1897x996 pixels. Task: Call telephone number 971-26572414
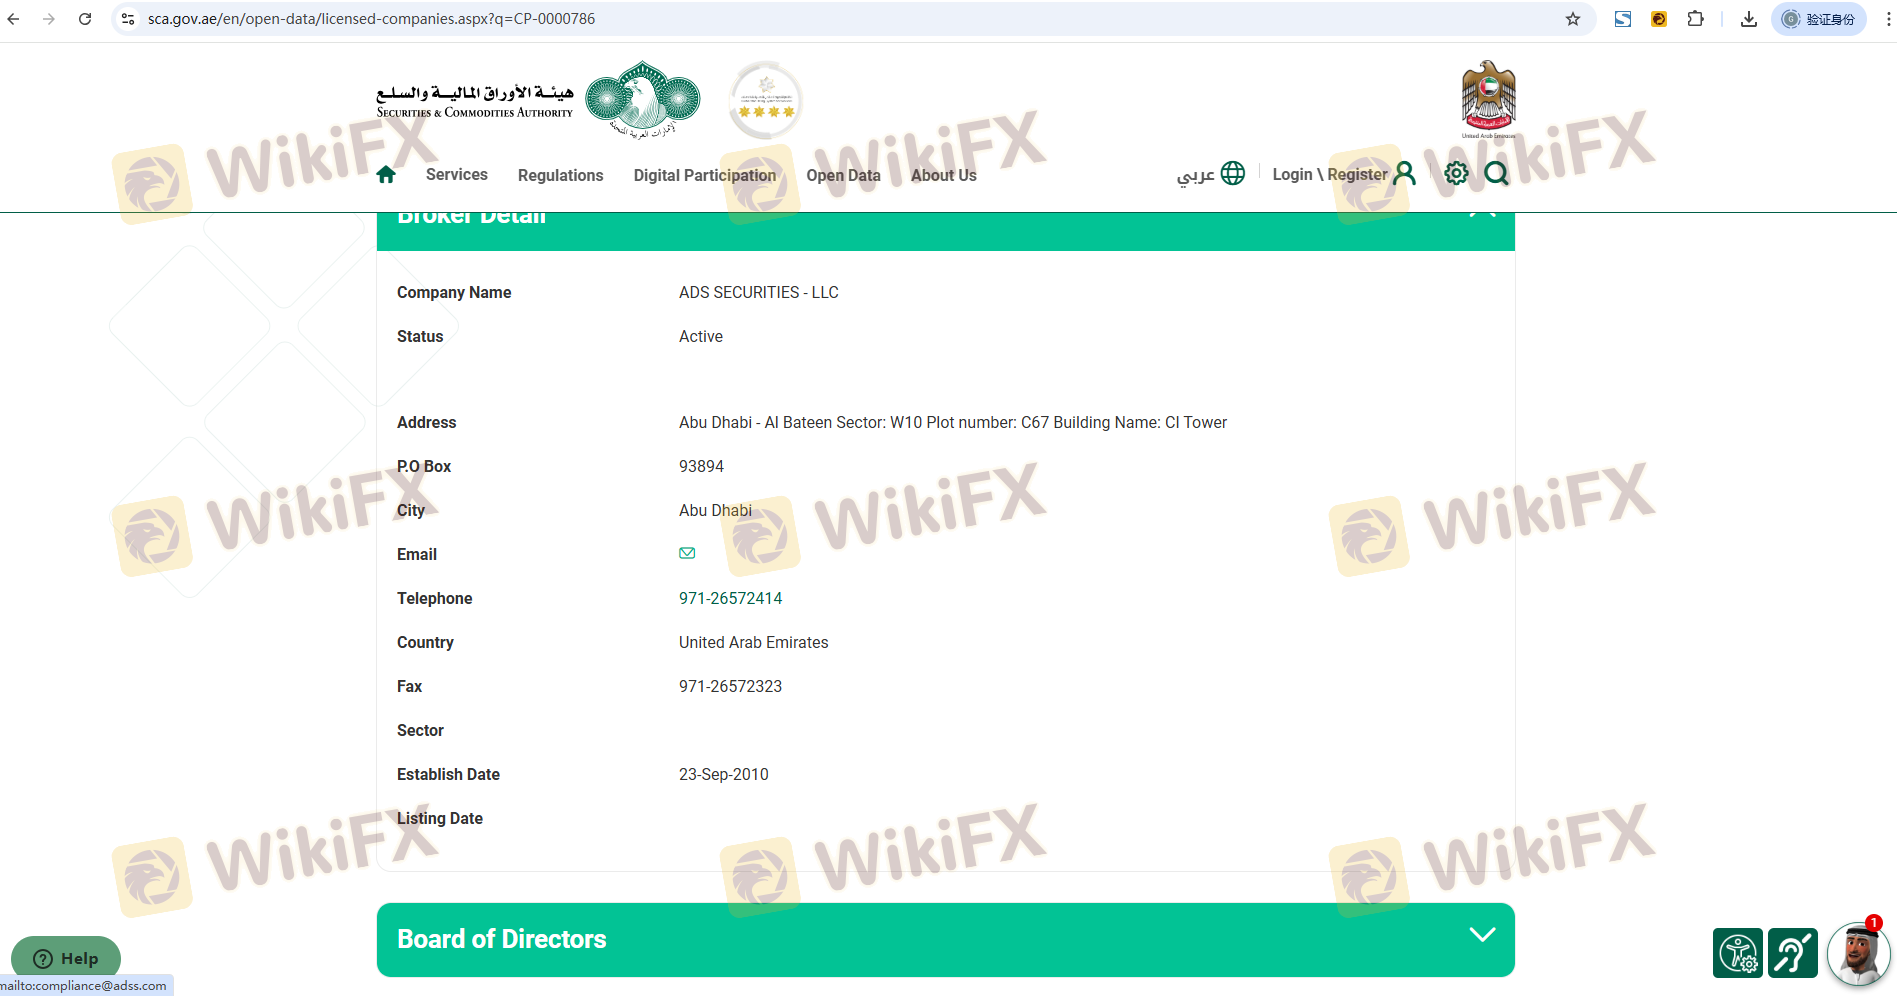point(731,598)
